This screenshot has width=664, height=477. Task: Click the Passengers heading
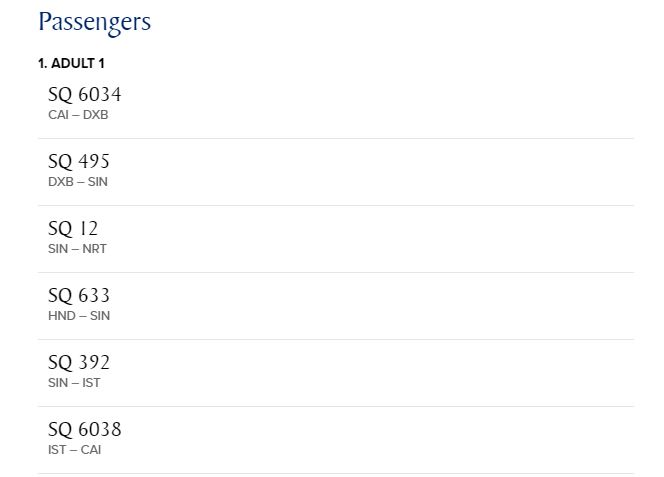point(94,22)
